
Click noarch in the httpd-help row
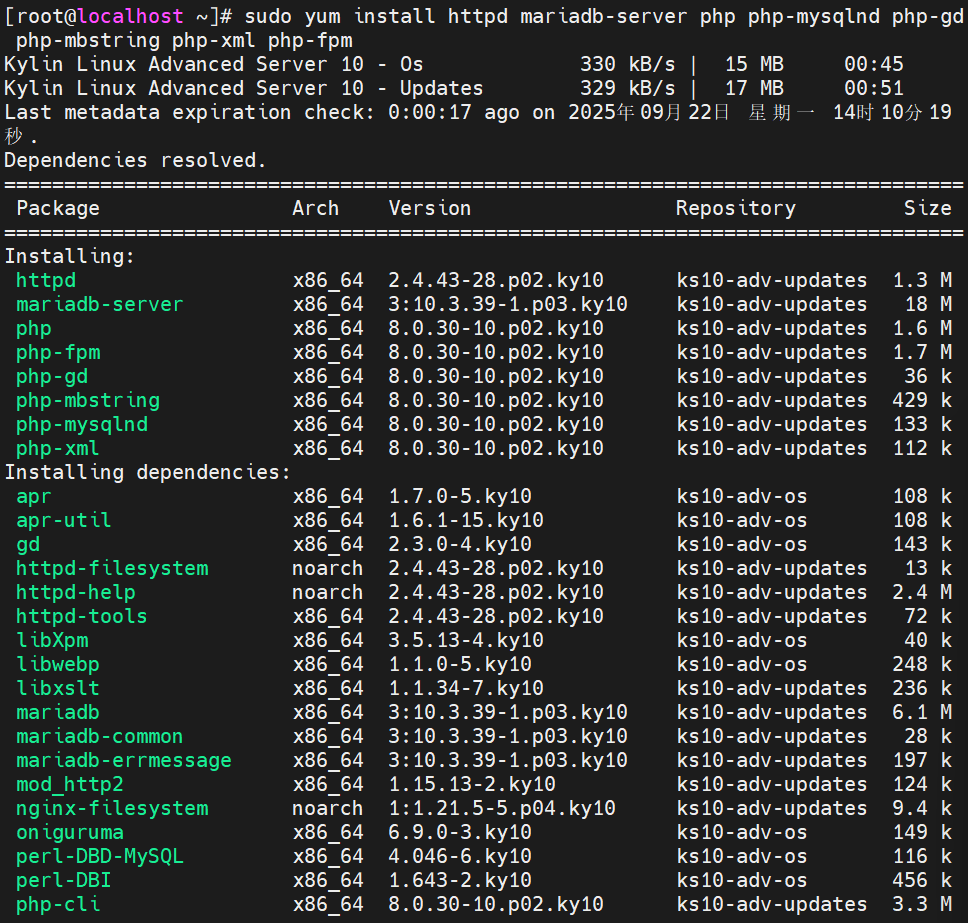[x=327, y=593]
